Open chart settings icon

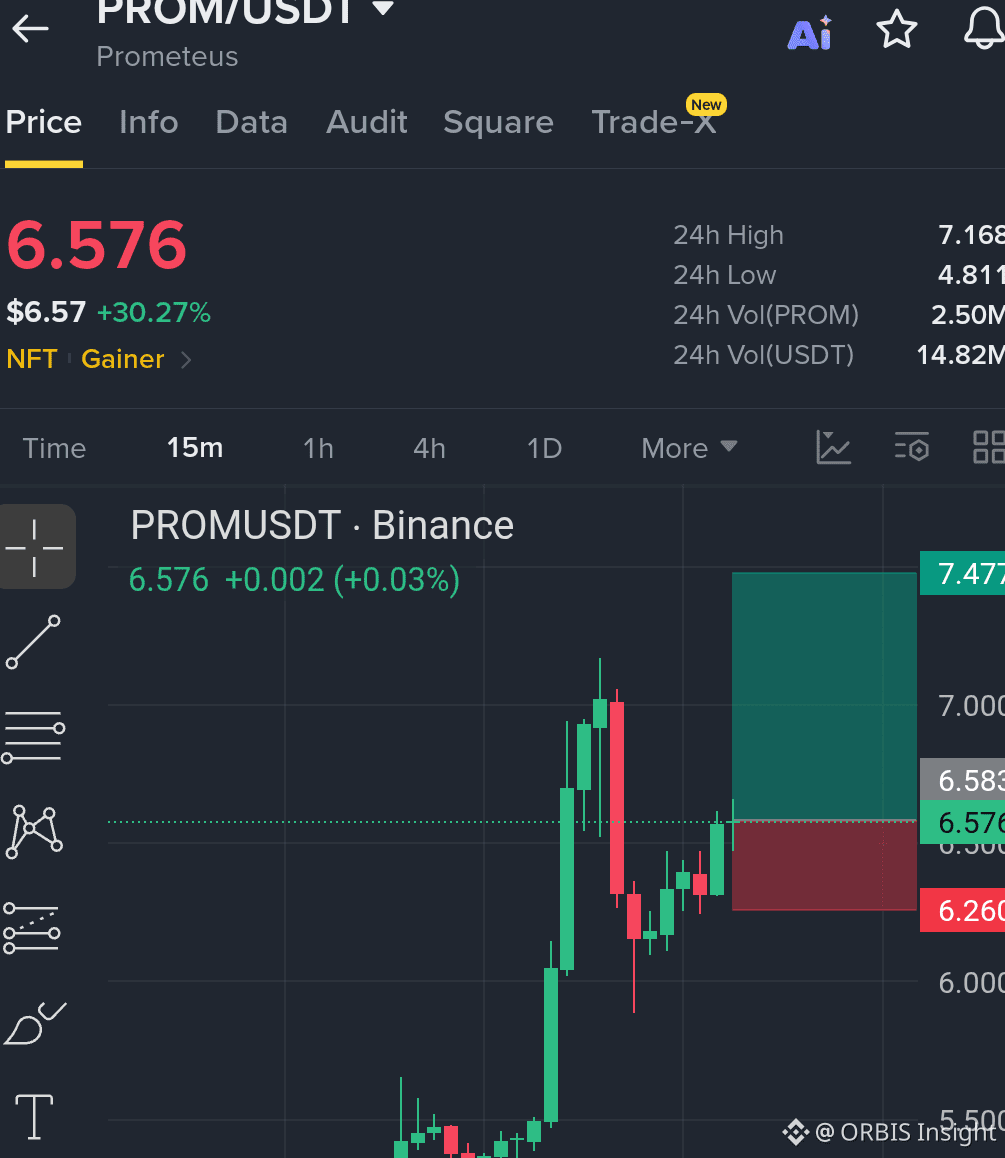pos(912,448)
